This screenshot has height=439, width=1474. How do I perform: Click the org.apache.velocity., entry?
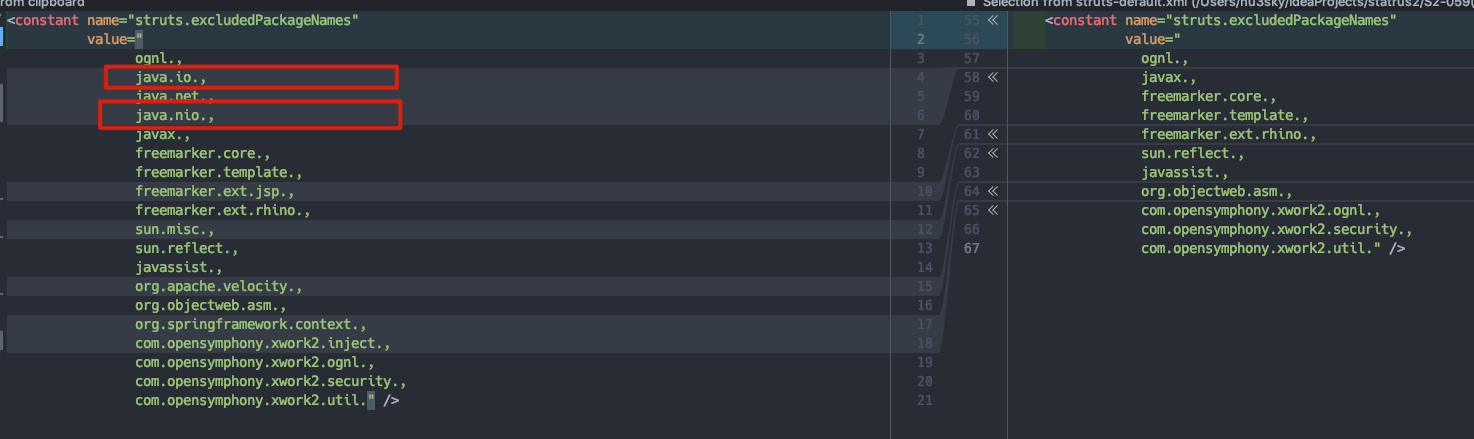pos(218,286)
